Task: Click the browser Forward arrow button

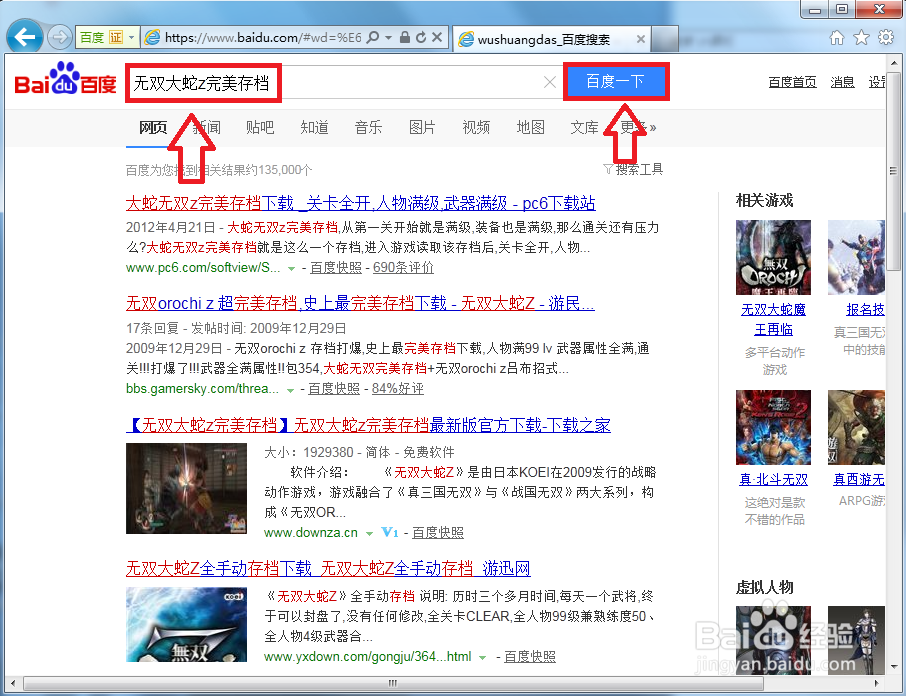Action: (x=60, y=38)
